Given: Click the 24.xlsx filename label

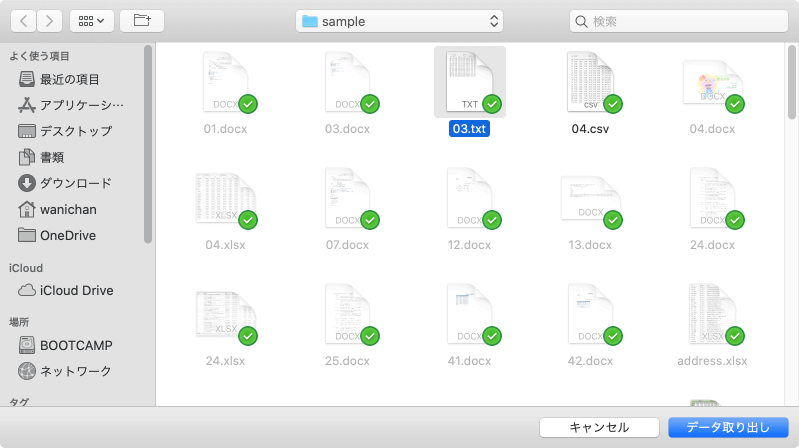Looking at the screenshot, I should point(225,361).
